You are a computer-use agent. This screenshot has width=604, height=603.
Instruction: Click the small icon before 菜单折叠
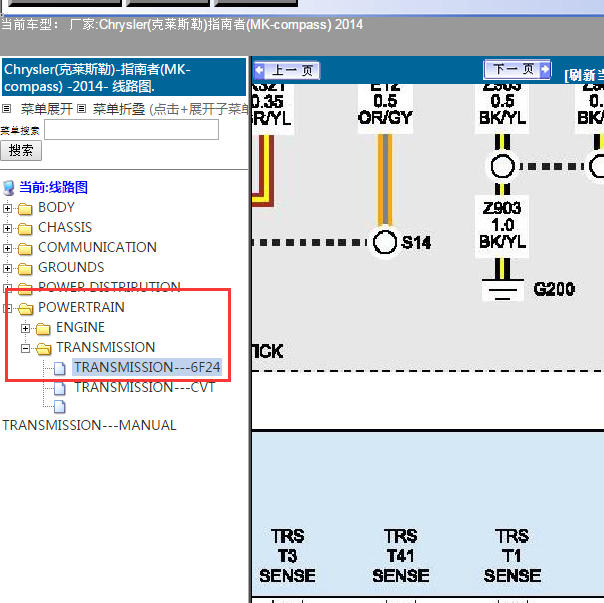click(x=81, y=109)
